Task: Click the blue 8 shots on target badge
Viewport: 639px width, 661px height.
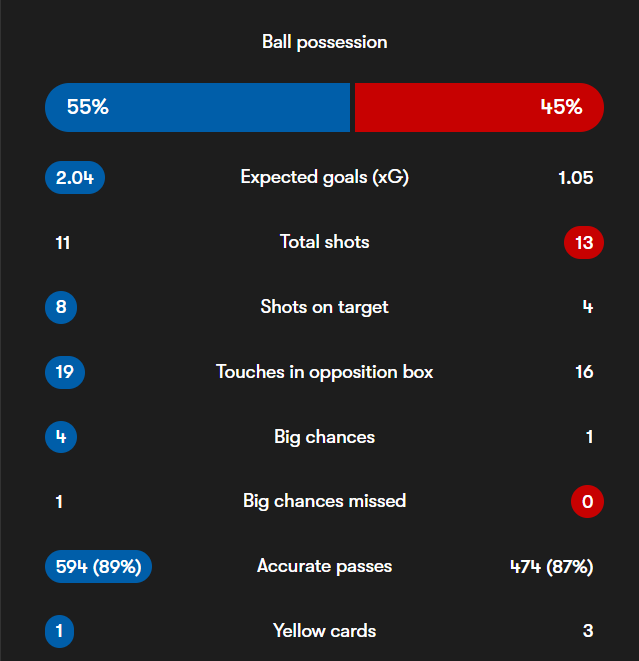Action: (61, 307)
